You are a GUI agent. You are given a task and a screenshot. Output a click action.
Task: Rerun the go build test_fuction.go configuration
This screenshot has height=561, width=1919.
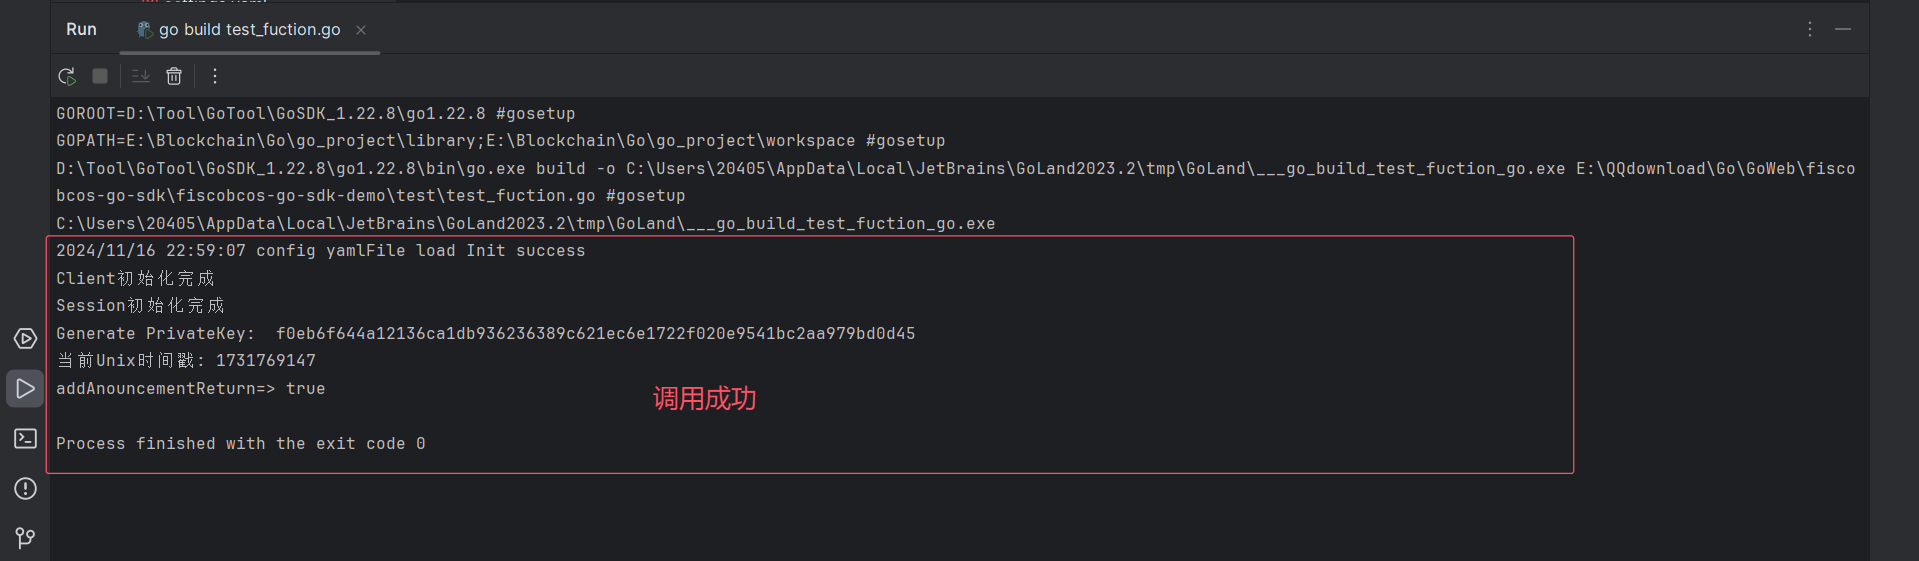(x=67, y=76)
